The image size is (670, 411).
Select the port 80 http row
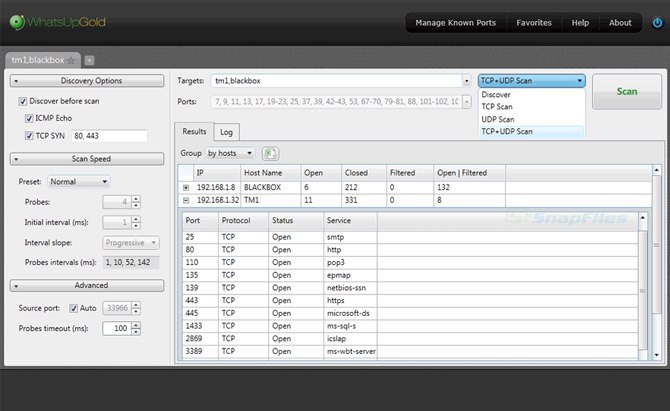coord(410,250)
